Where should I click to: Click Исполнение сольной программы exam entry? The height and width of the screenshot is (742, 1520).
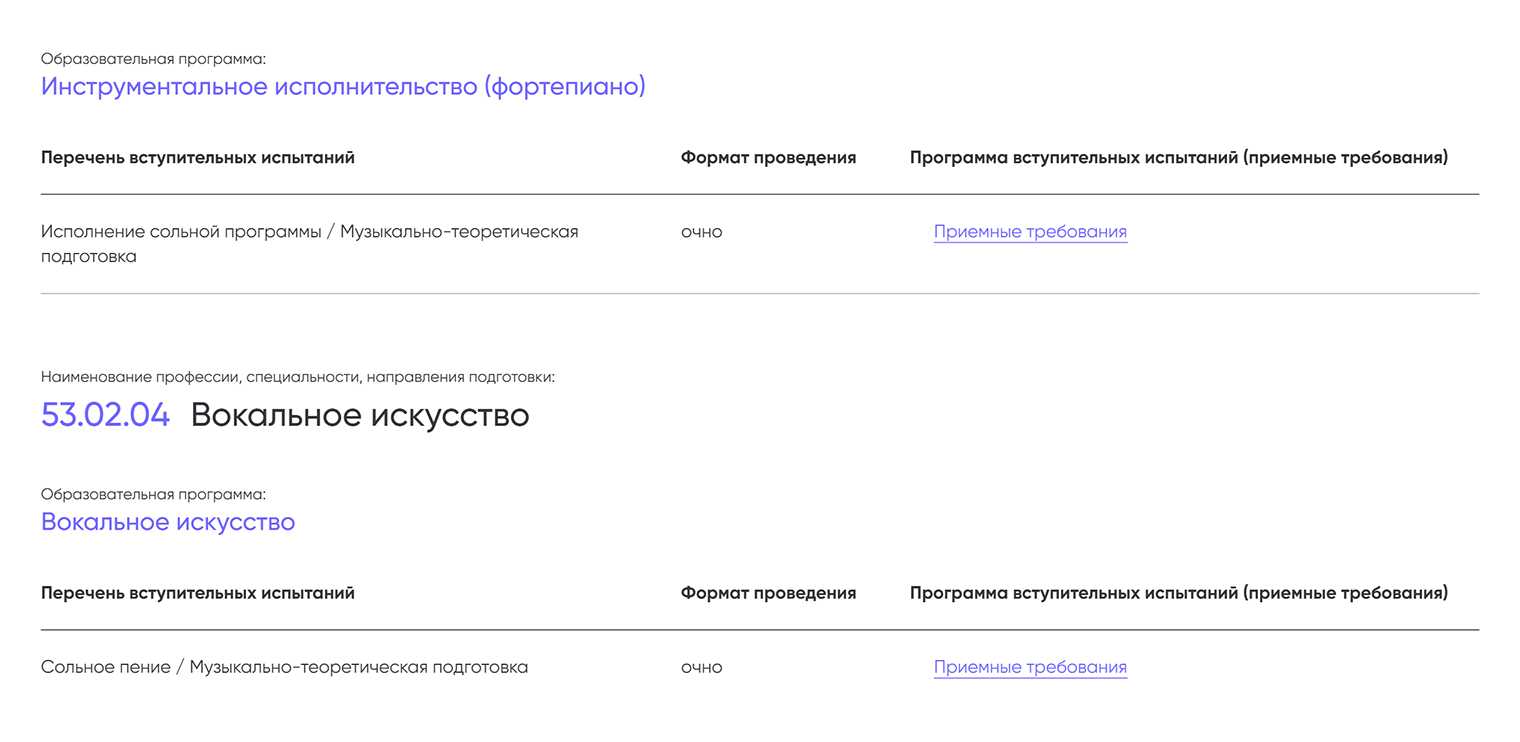click(310, 244)
